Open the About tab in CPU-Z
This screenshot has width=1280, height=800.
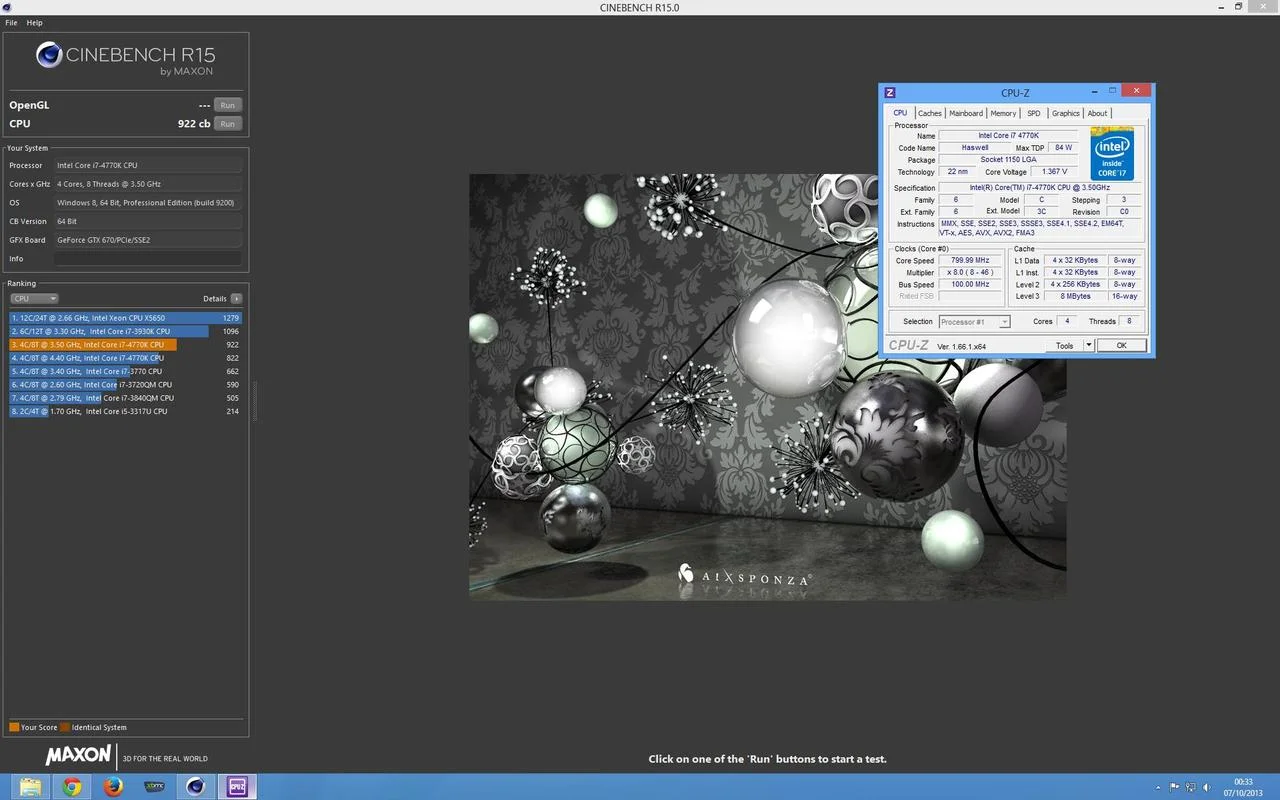coord(1097,113)
